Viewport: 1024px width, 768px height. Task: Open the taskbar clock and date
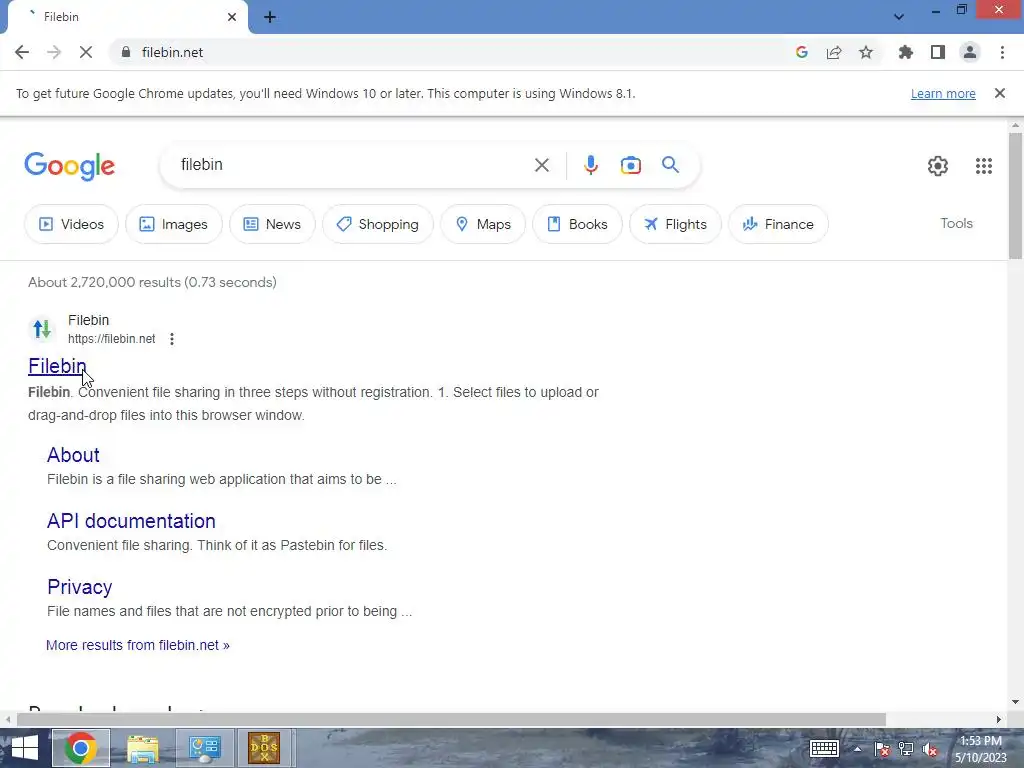tap(981, 749)
